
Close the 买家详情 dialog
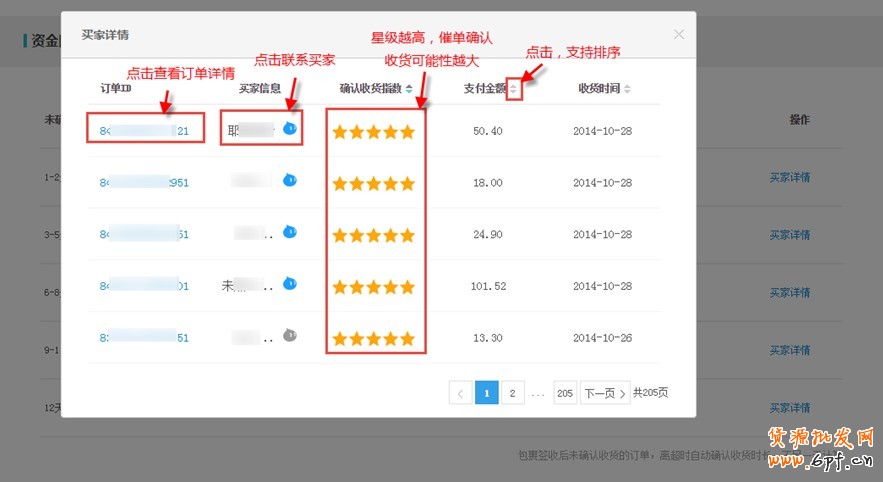coord(679,34)
